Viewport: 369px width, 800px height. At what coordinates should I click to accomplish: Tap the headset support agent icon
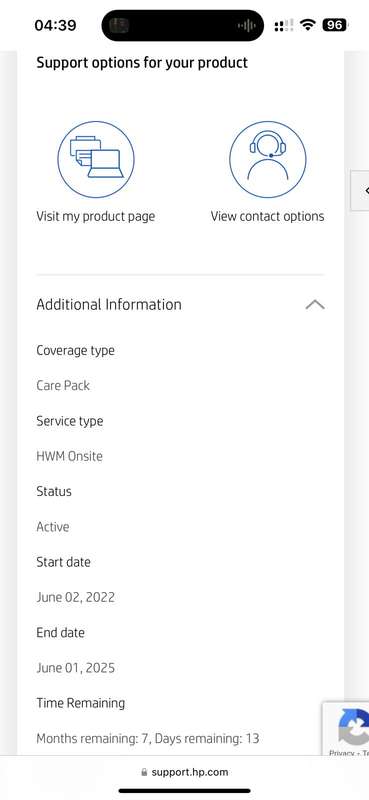pyautogui.click(x=268, y=159)
